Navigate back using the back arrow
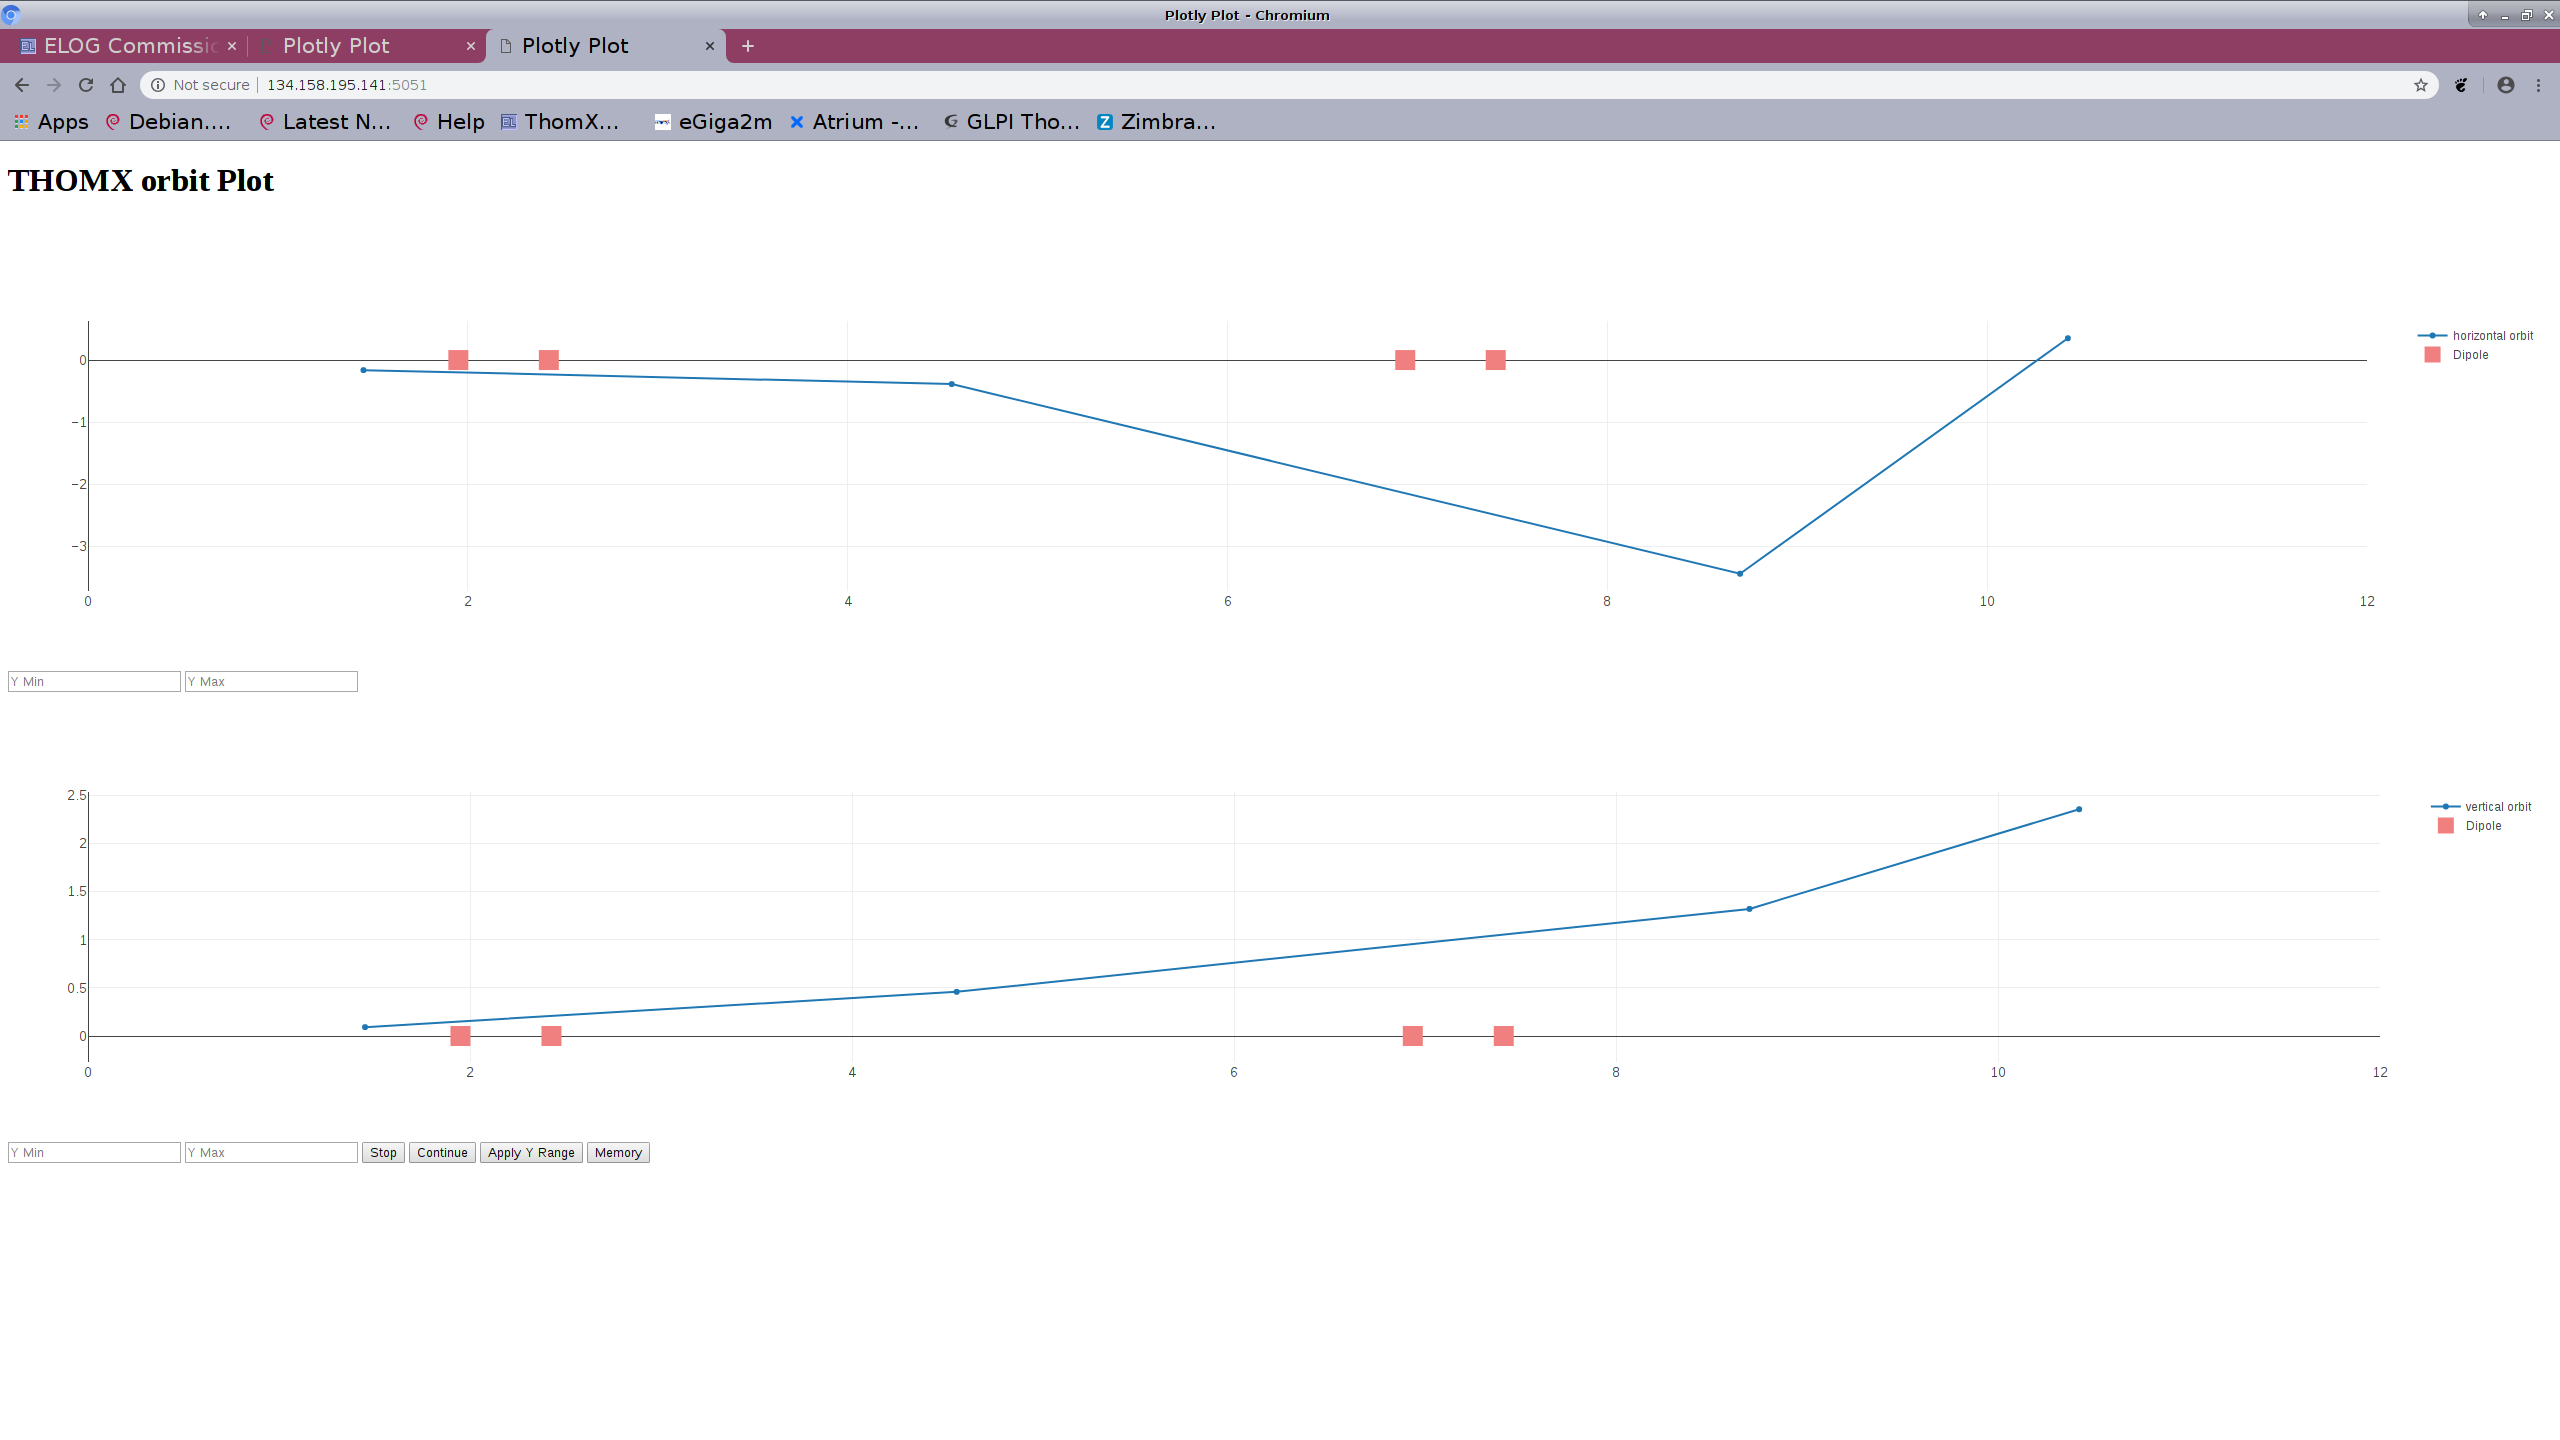 [x=22, y=85]
